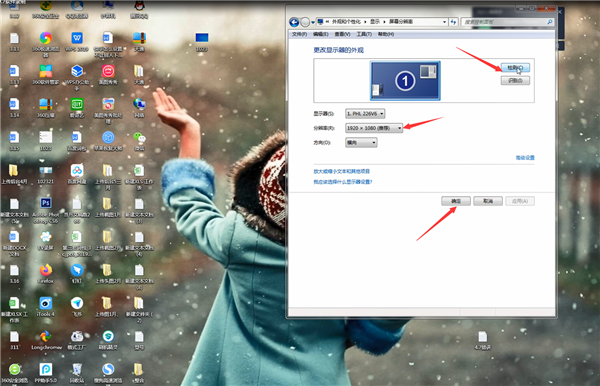The height and width of the screenshot is (386, 600).
Task: Open the 显示器 display selection dropdown
Action: 365,114
